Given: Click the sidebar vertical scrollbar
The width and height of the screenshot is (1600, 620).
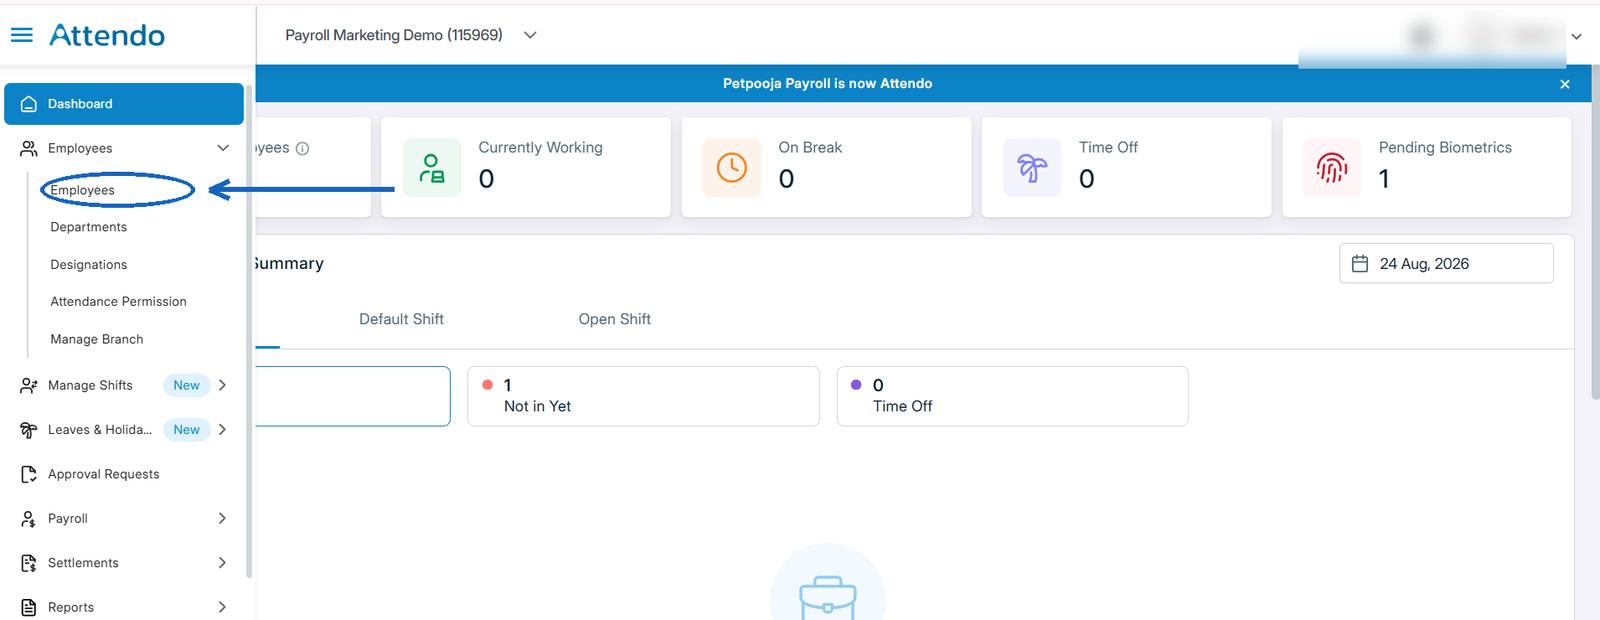Looking at the screenshot, I should [249, 330].
